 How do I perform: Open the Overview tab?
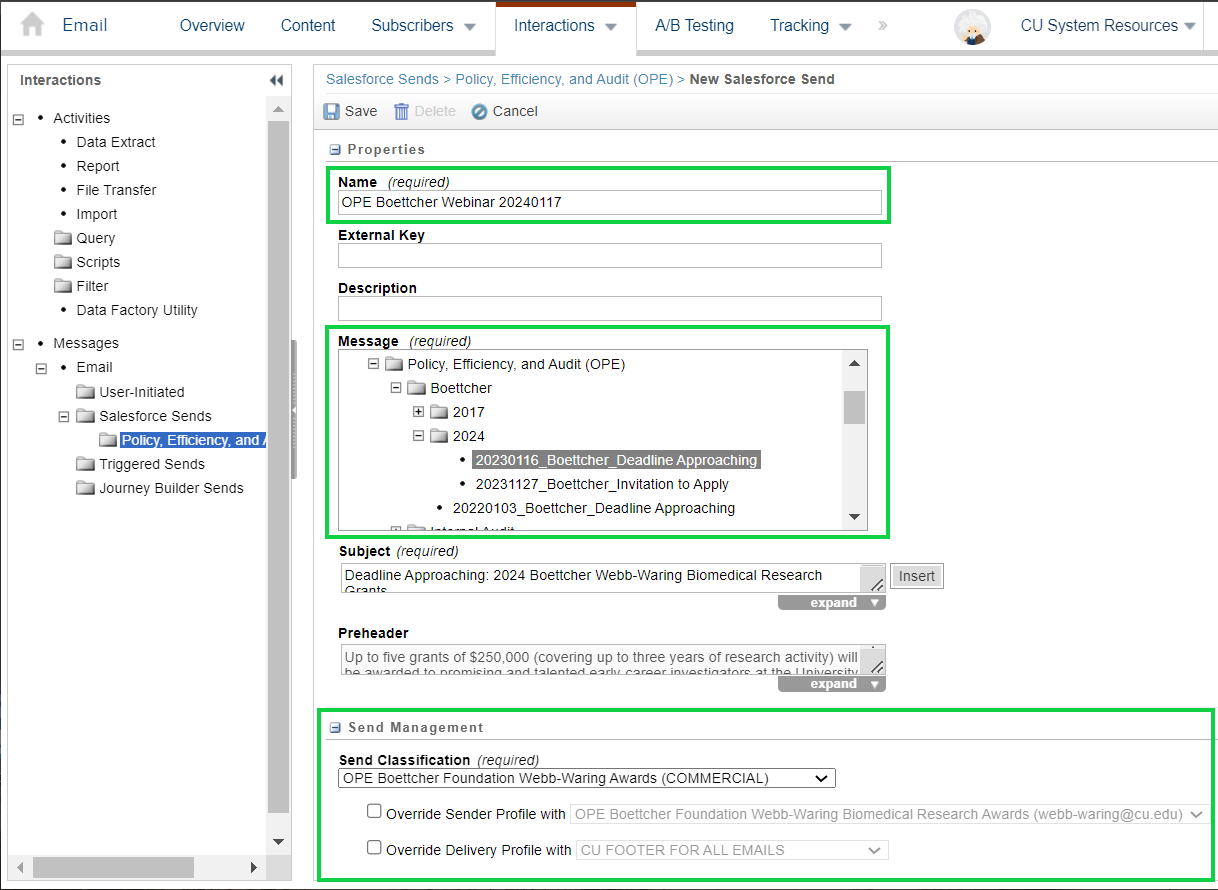pyautogui.click(x=212, y=26)
